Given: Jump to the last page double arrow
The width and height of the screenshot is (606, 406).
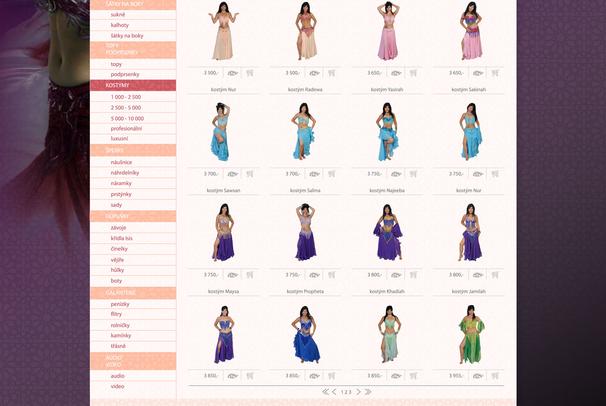Looking at the screenshot, I should tap(368, 392).
